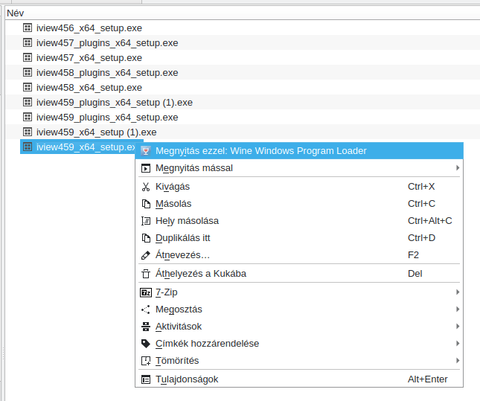480x401 pixels.
Task: Click the share icon beside Megosztás
Action: [x=146, y=309]
